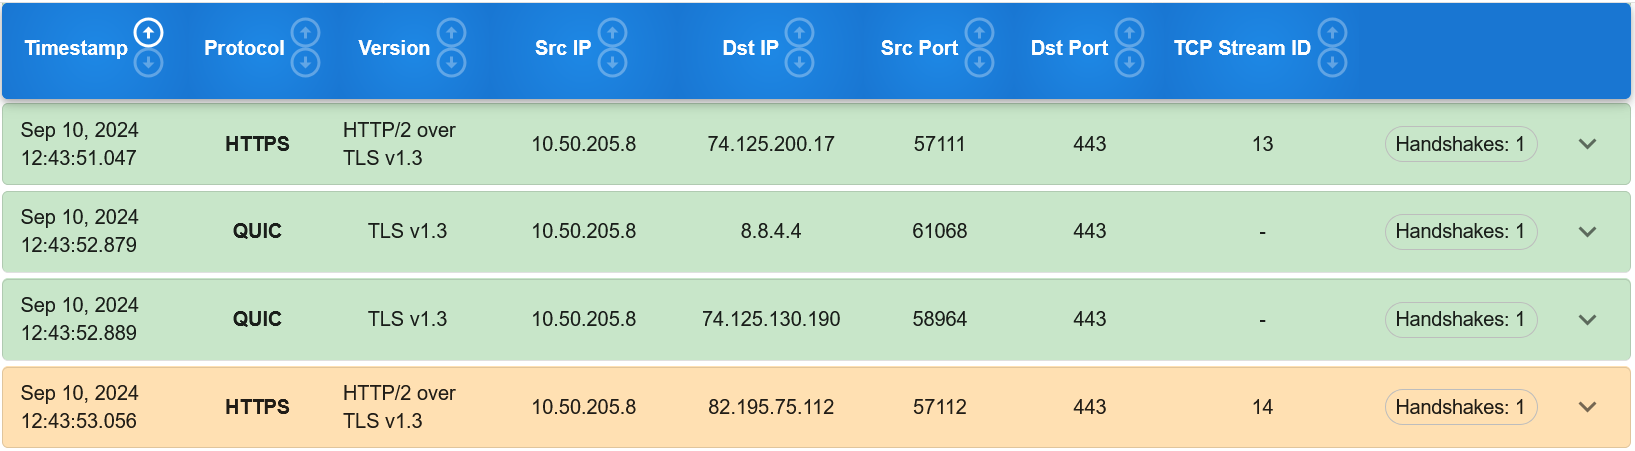
Task: Click Handshakes badge on stream 14 row
Action: point(1460,407)
